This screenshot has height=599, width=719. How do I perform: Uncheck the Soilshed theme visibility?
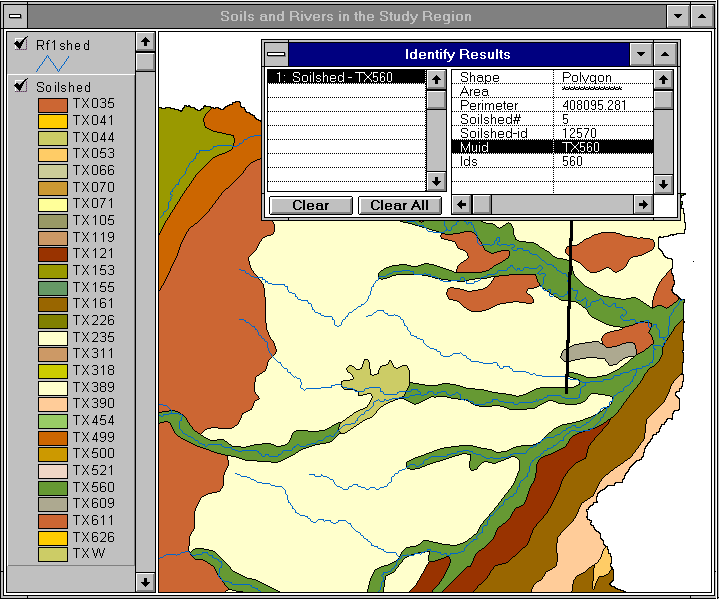coord(21,87)
